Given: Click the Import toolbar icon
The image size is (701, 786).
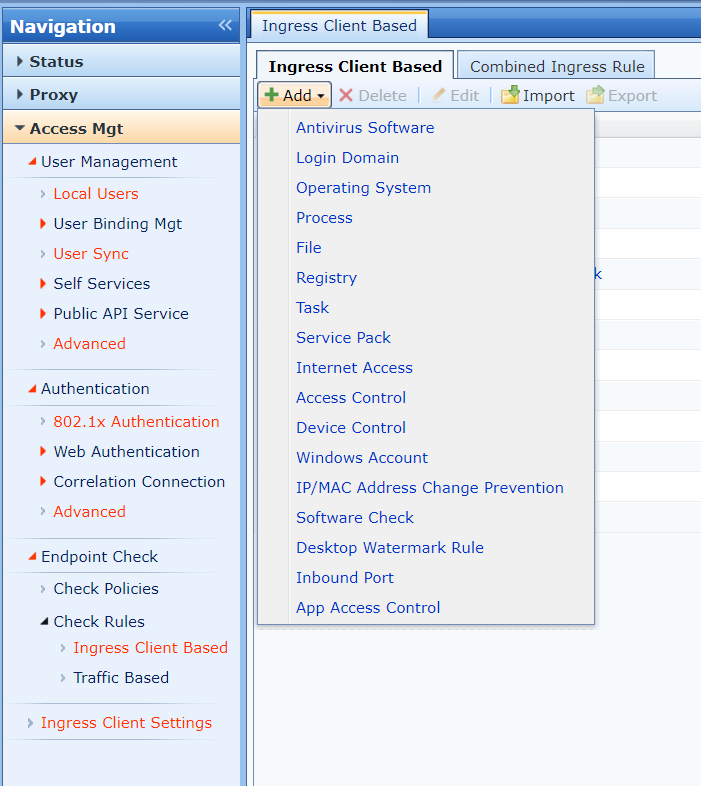Looking at the screenshot, I should (x=510, y=95).
